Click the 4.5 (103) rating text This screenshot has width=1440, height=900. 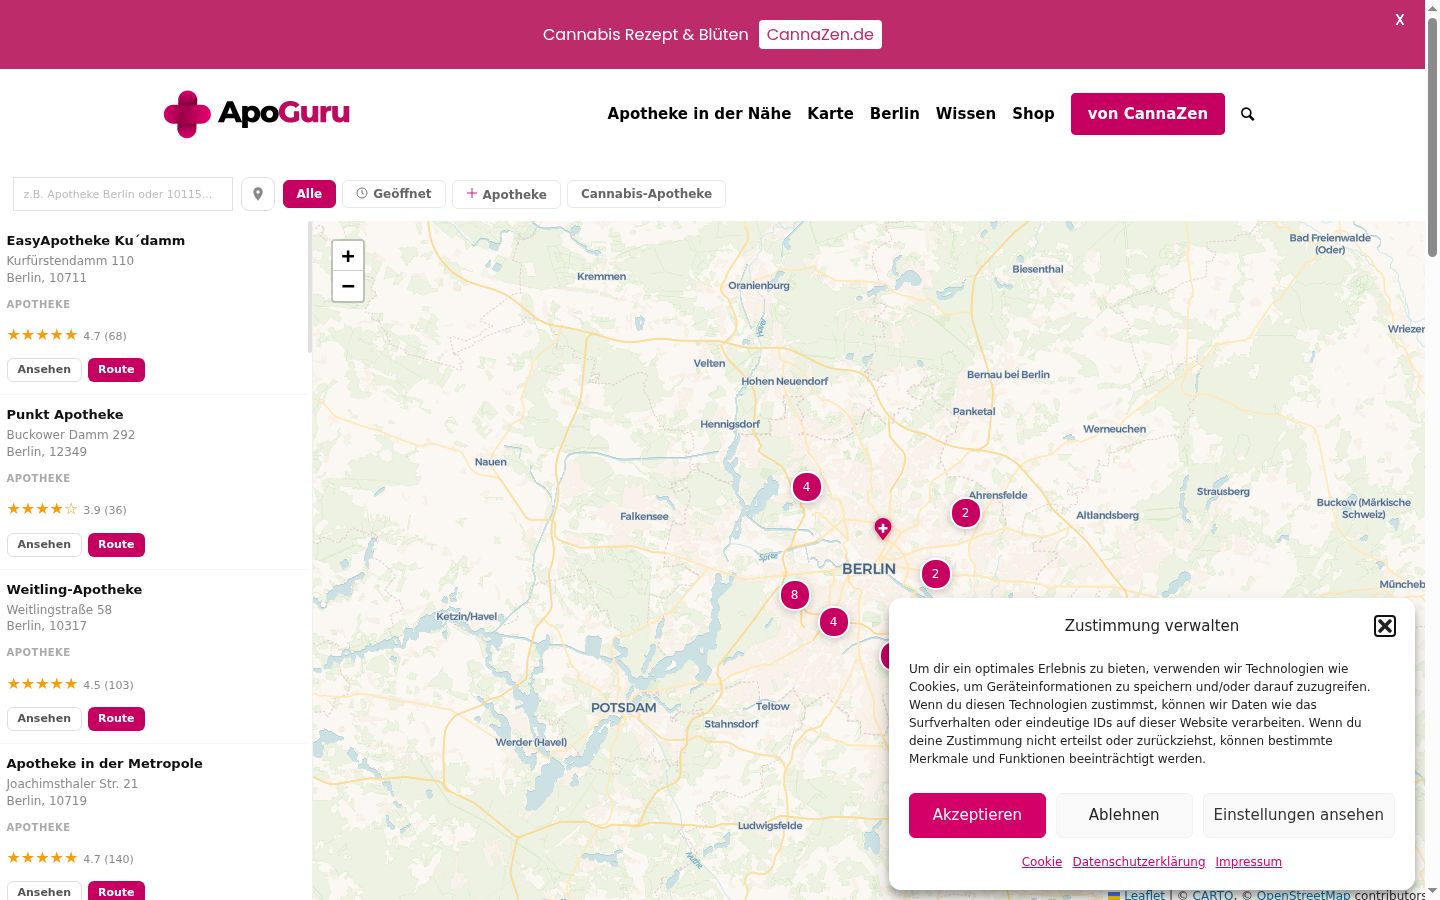tap(108, 685)
